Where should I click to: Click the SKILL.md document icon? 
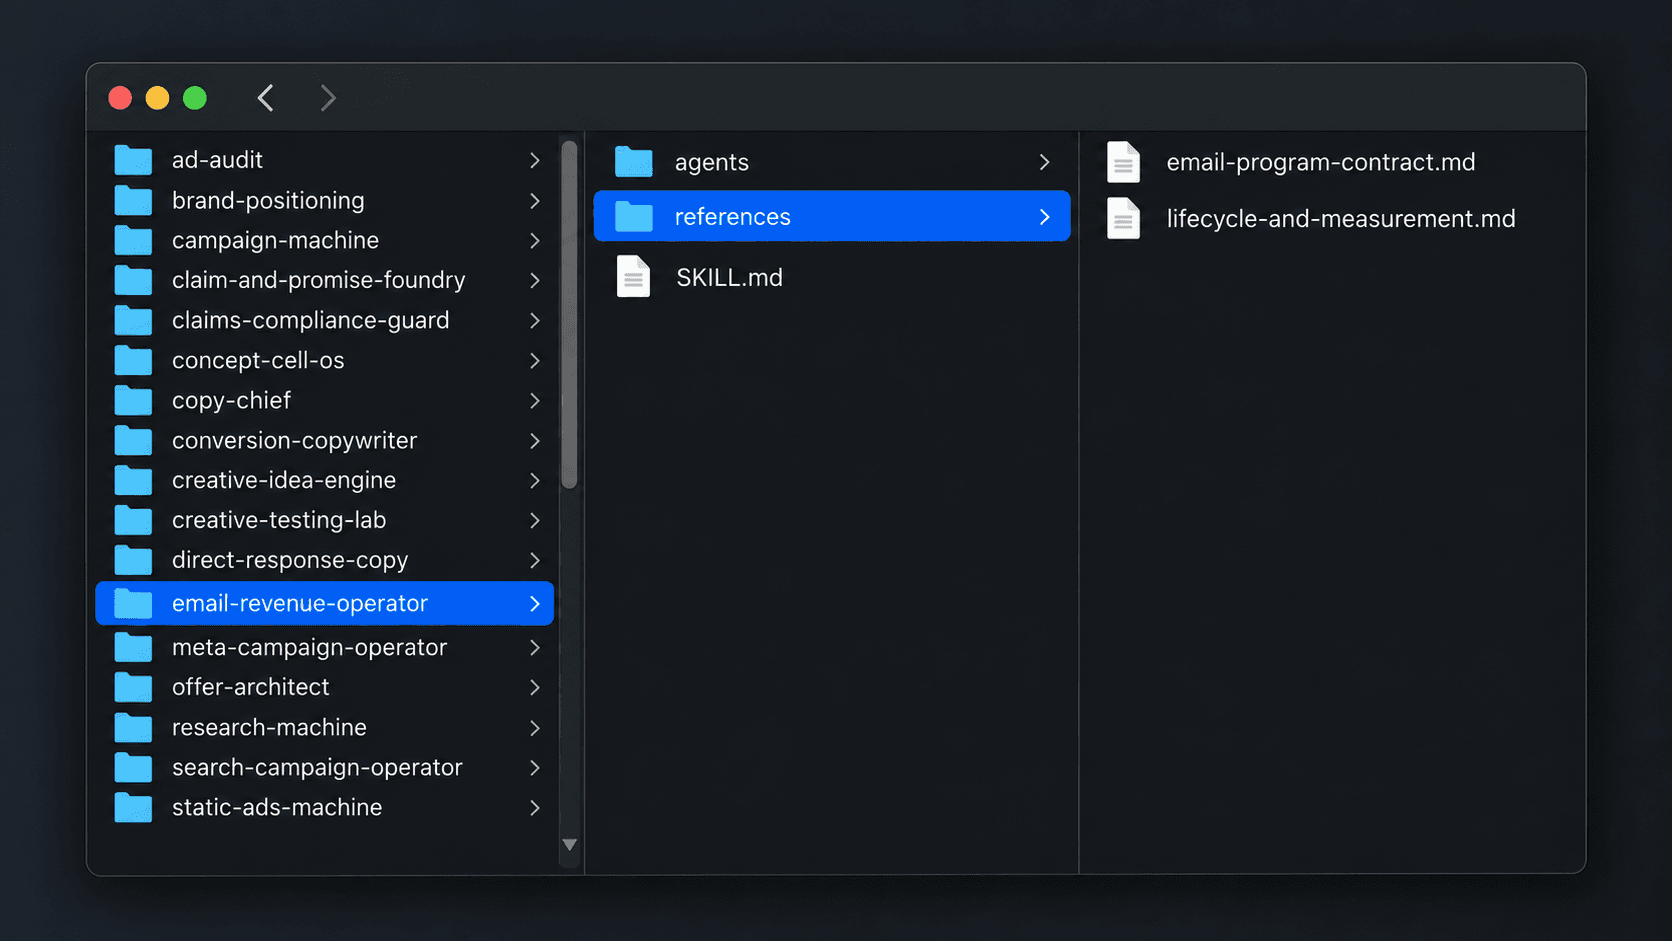pos(634,277)
